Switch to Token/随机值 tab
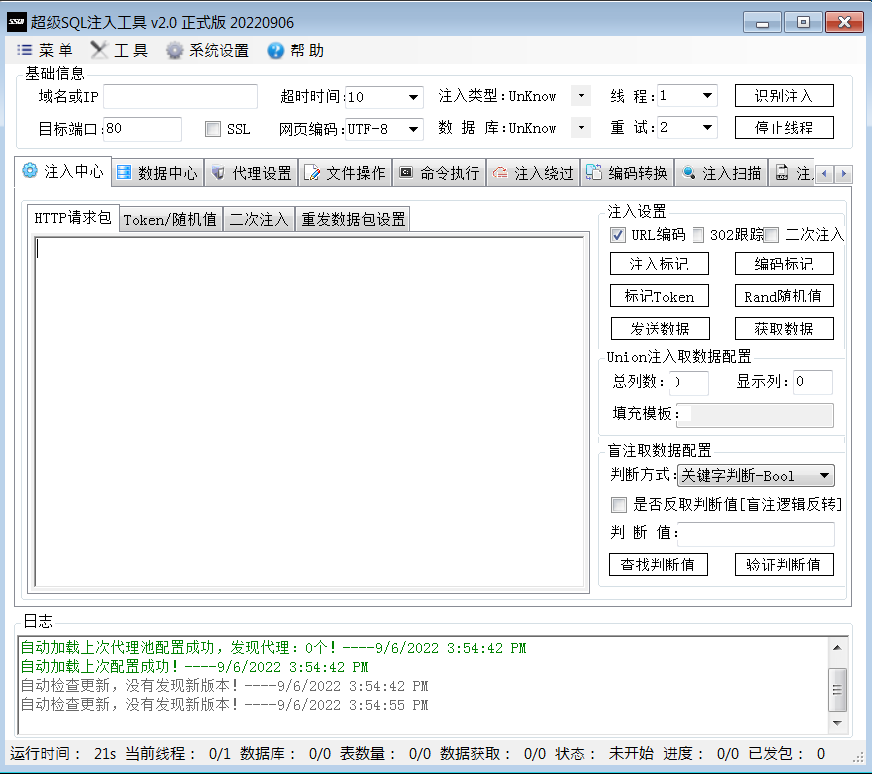This screenshot has width=873, height=777. (170, 220)
